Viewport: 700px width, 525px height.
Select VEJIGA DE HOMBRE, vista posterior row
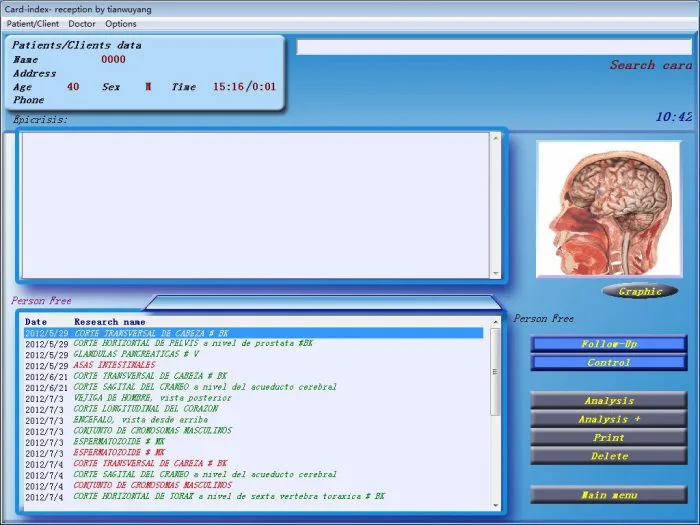[x=254, y=398]
